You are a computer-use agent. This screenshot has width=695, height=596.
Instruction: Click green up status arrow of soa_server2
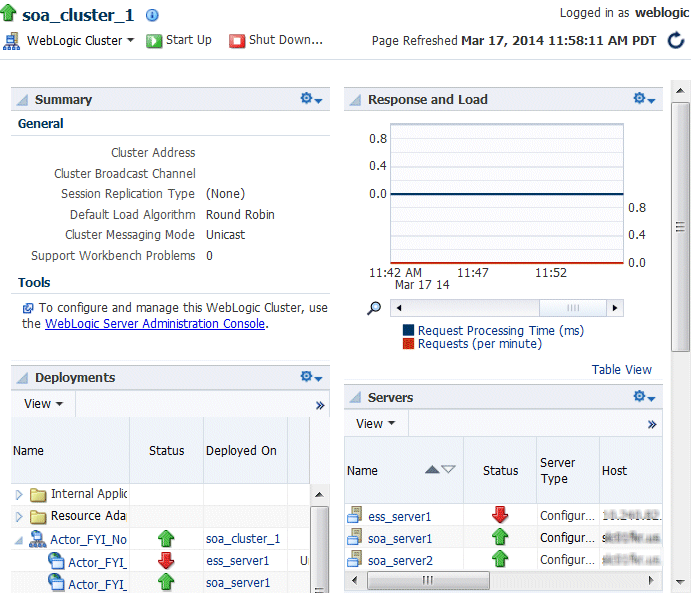pyautogui.click(x=500, y=559)
